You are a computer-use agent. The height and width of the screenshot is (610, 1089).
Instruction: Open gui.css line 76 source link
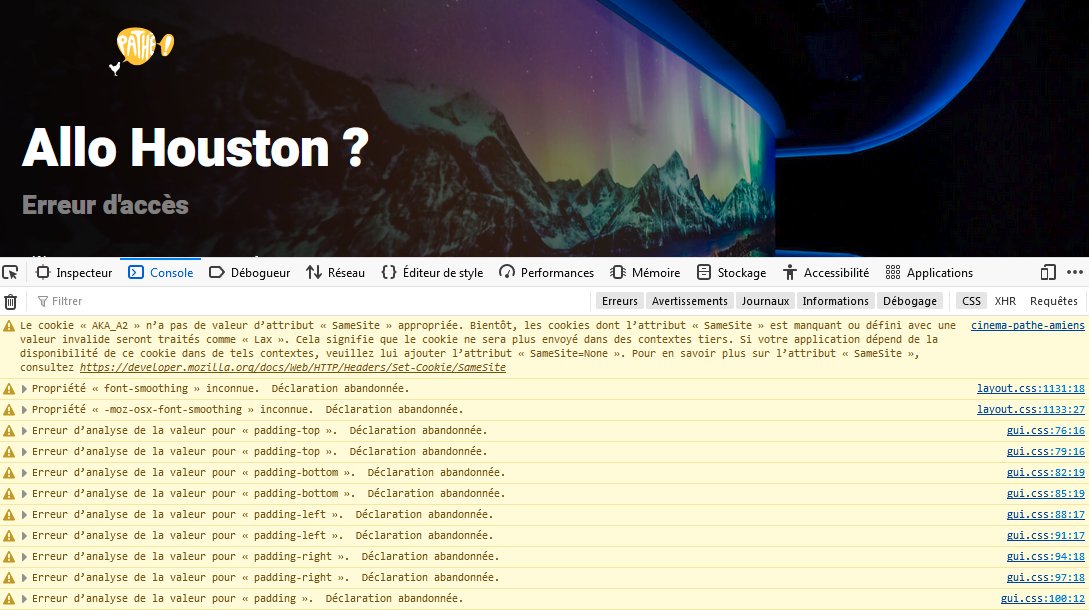pyautogui.click(x=1046, y=430)
